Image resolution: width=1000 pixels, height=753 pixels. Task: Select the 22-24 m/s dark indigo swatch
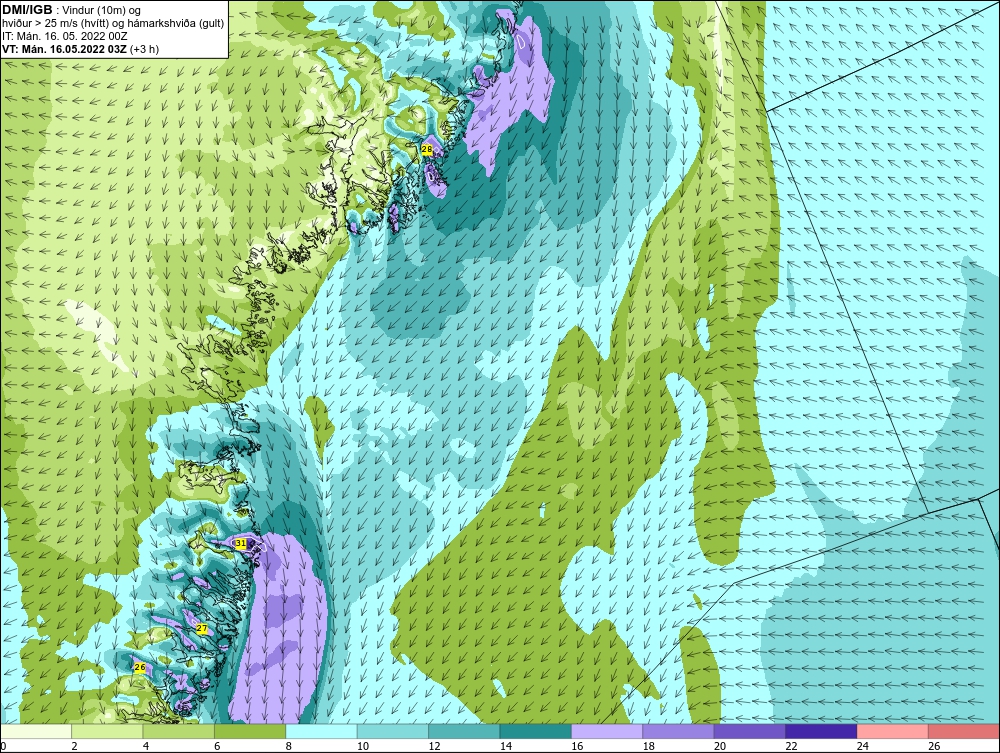point(821,732)
